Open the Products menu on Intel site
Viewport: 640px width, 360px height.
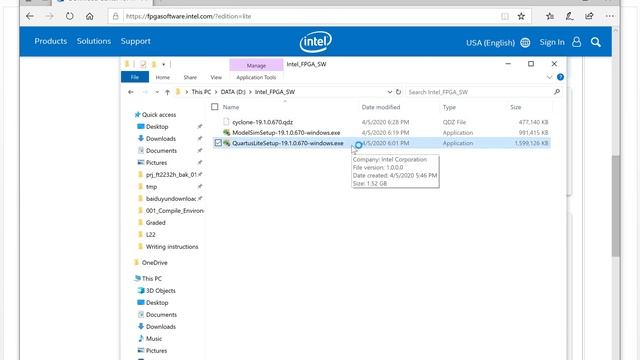51,41
